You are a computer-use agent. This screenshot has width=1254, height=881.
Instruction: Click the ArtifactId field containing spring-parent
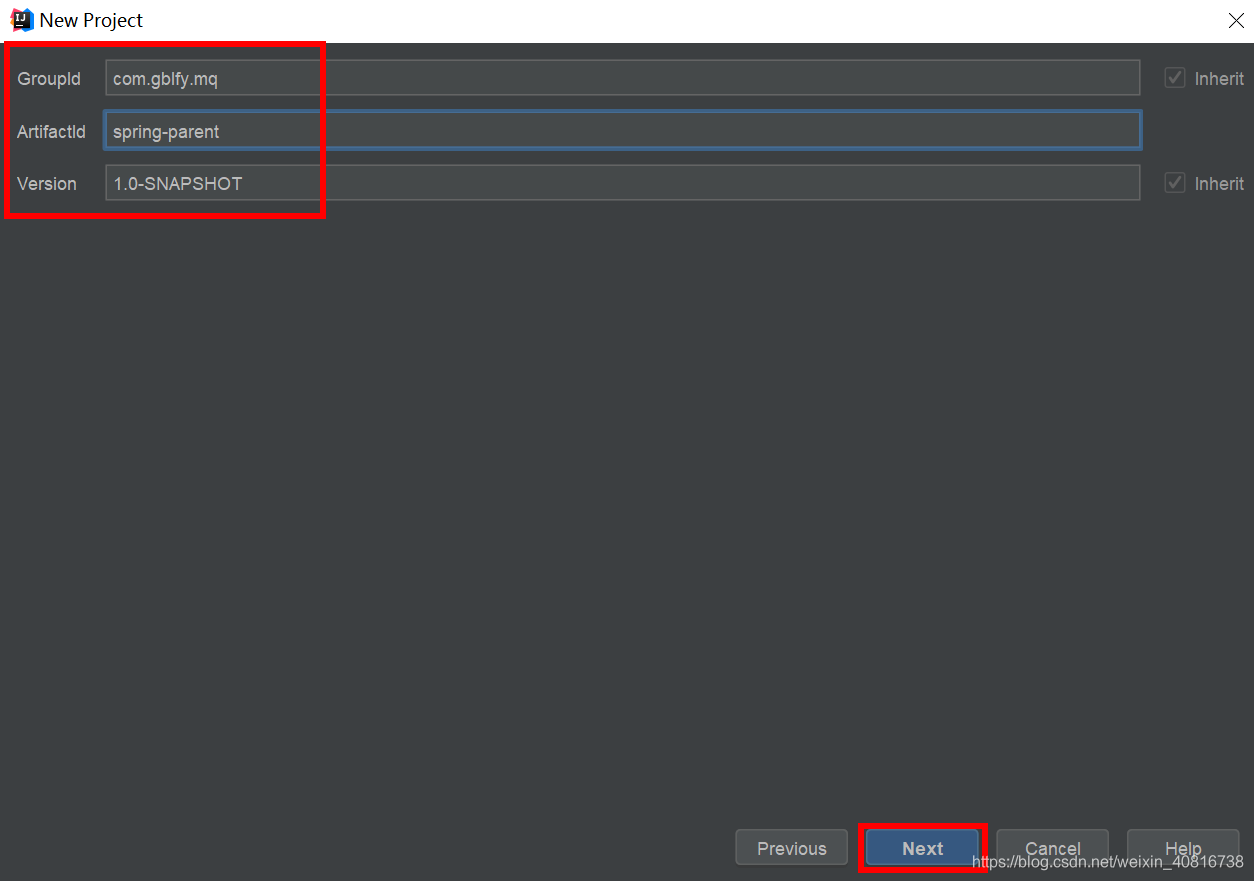[622, 131]
